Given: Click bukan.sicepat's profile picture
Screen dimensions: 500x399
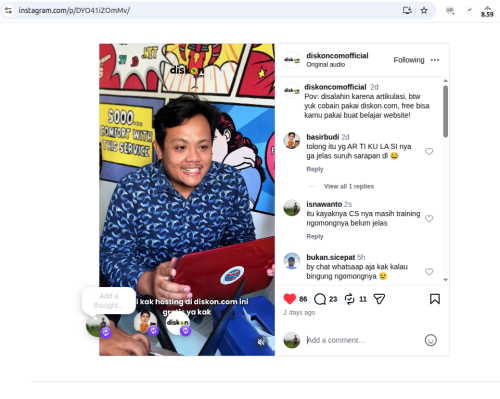Looking at the screenshot, I should (x=292, y=261).
